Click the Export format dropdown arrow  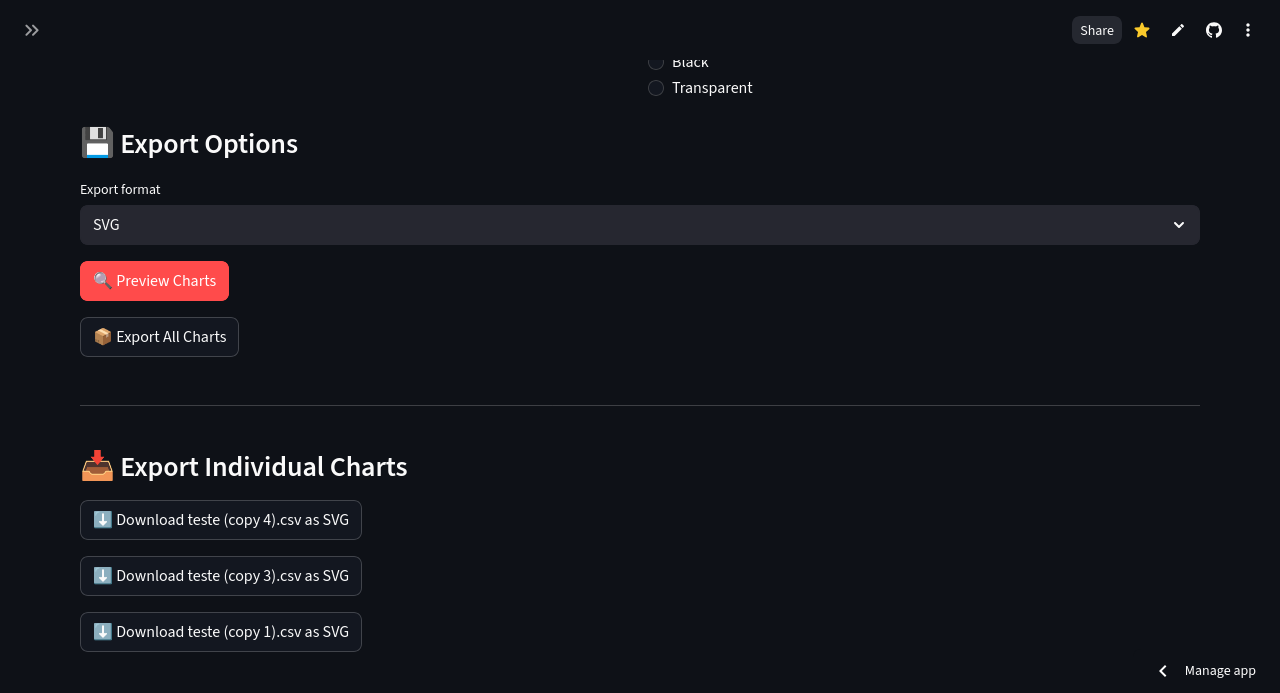[x=1179, y=225]
